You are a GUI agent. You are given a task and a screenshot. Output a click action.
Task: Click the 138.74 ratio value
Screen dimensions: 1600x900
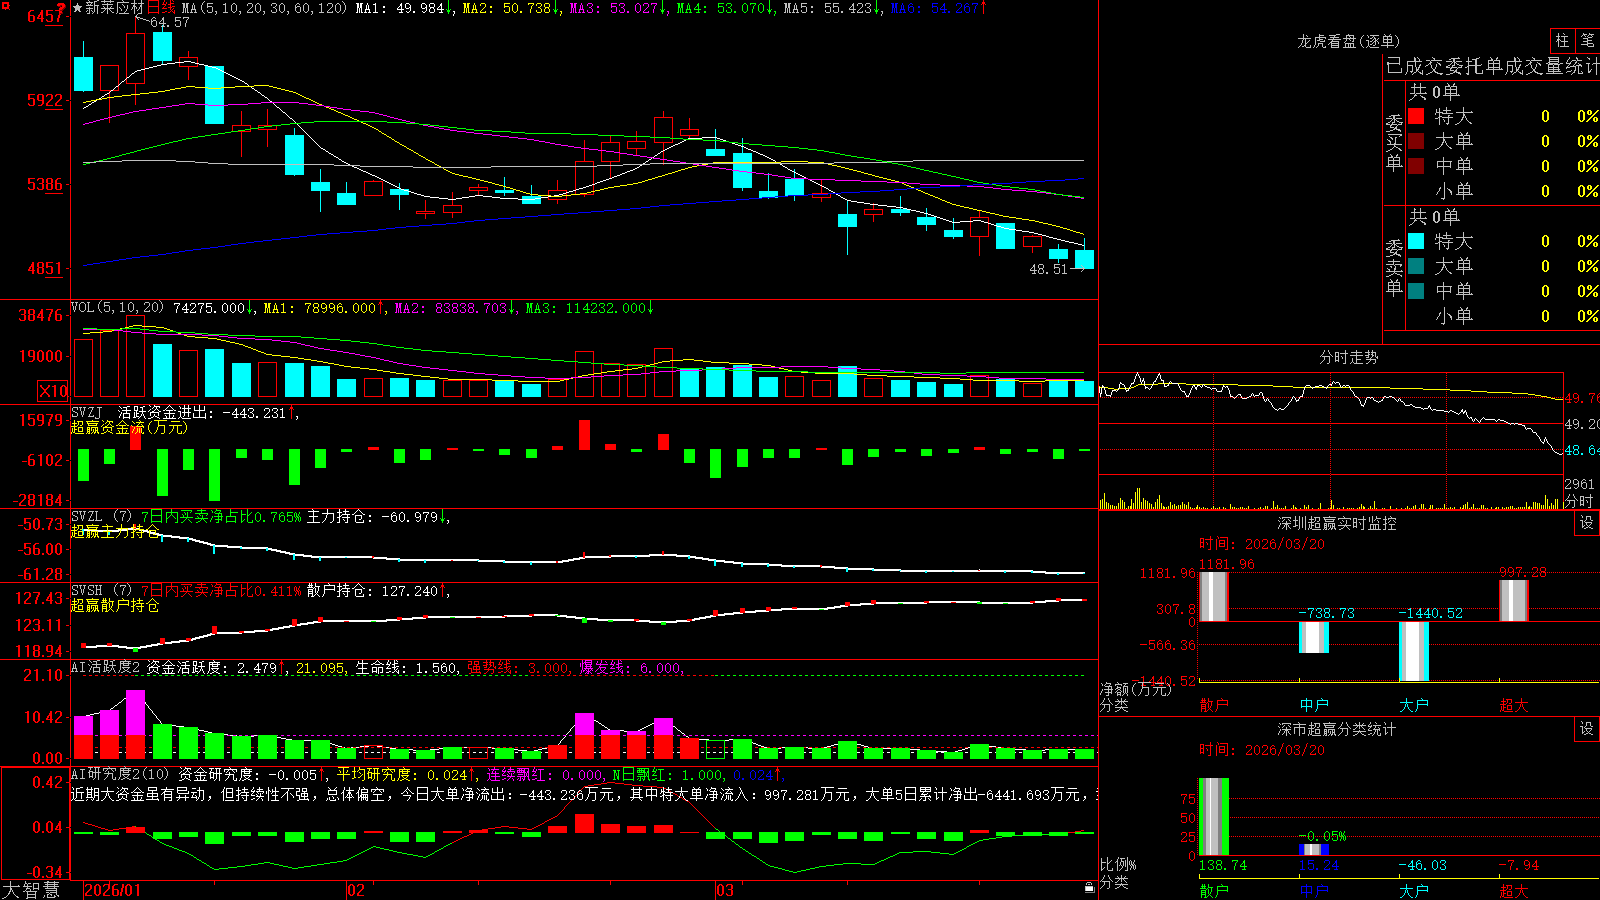tap(1223, 865)
